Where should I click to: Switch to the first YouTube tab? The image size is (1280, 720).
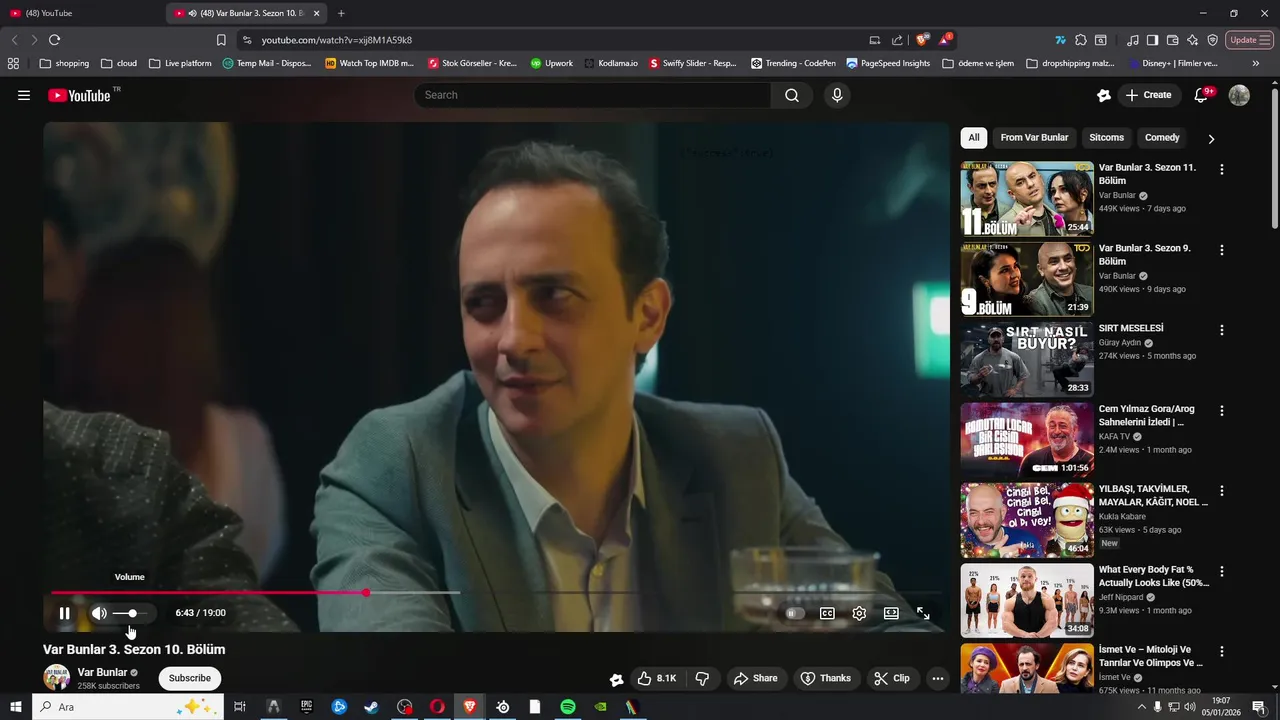[80, 13]
